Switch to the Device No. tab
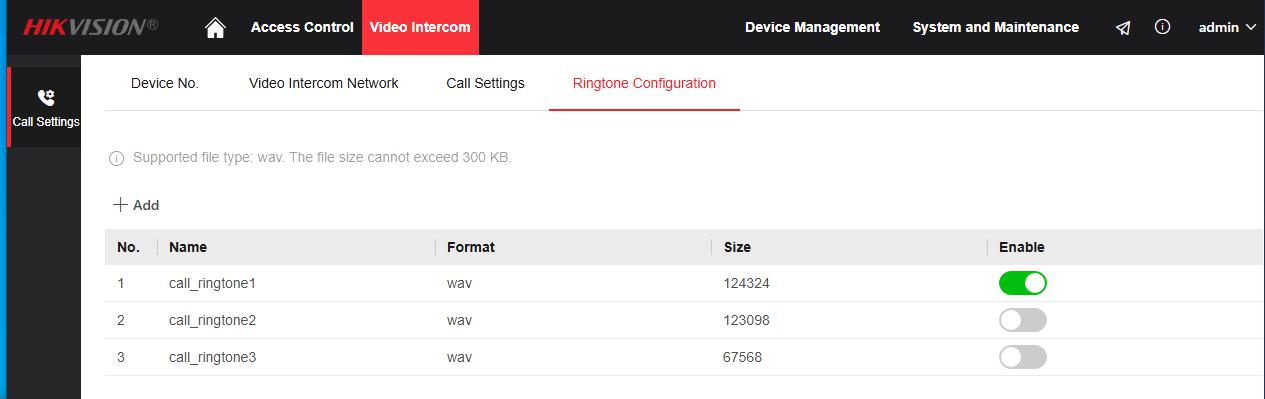The height and width of the screenshot is (399, 1265). 165,83
